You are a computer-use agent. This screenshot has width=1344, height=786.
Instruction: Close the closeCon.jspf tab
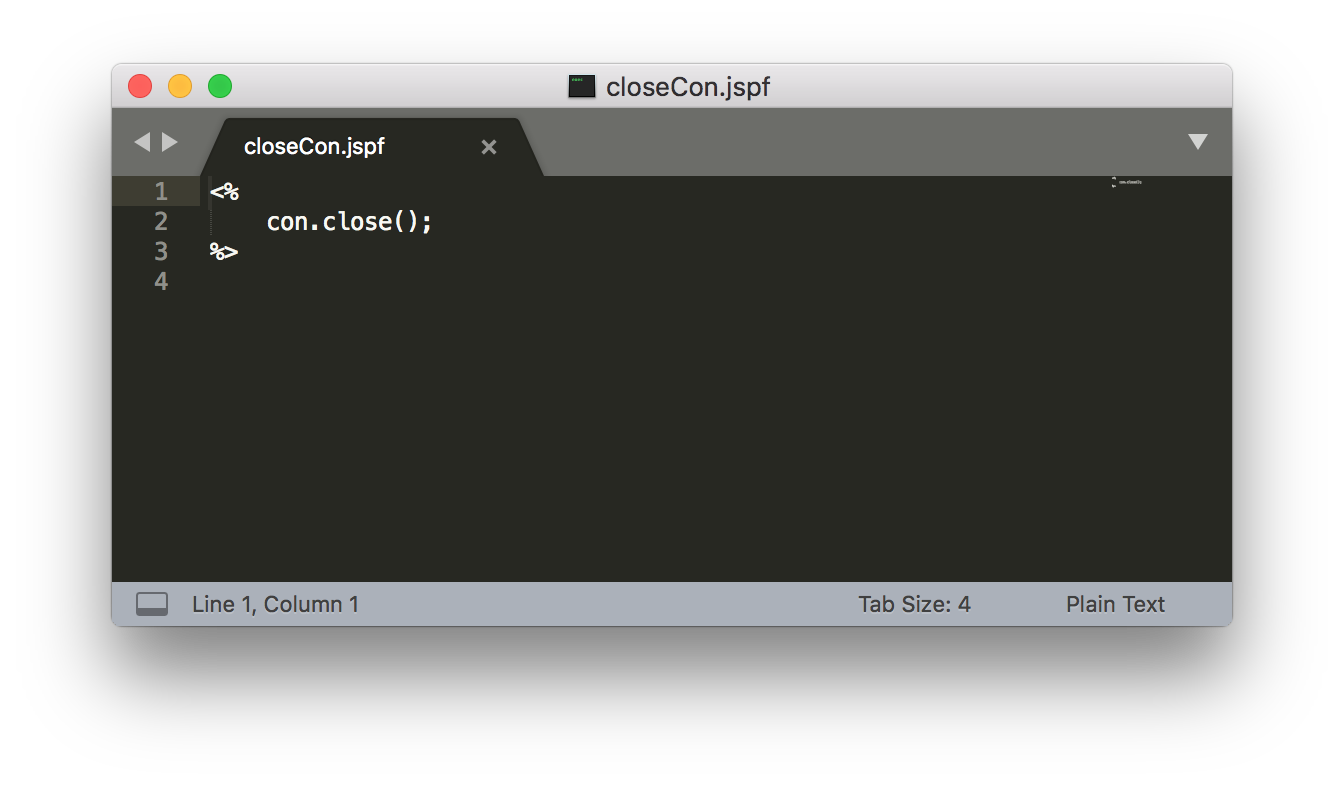click(489, 147)
